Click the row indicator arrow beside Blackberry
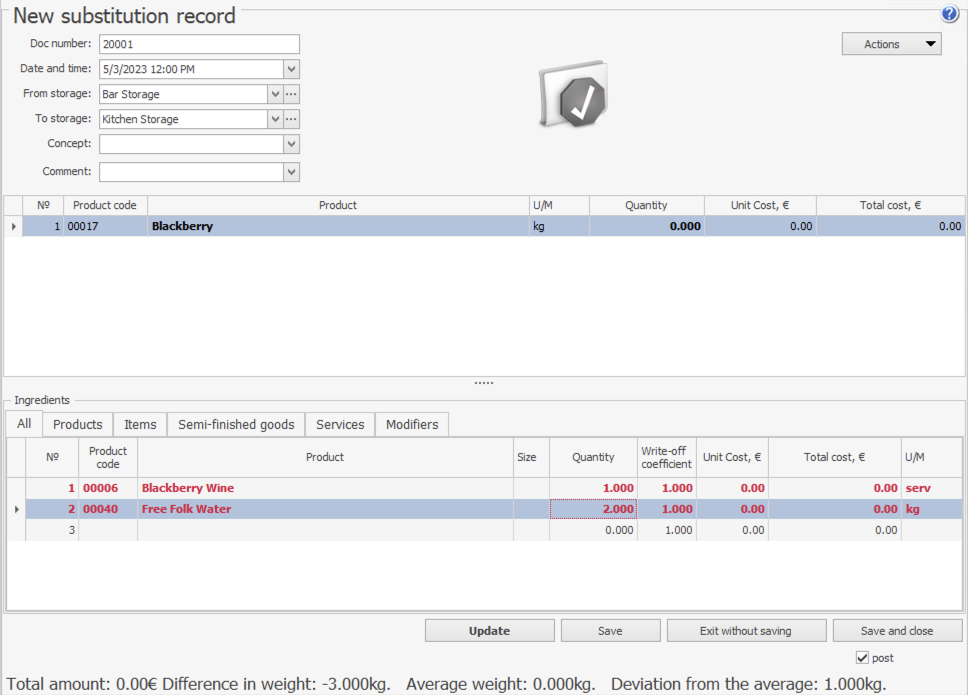This screenshot has height=695, width=968. point(13,227)
